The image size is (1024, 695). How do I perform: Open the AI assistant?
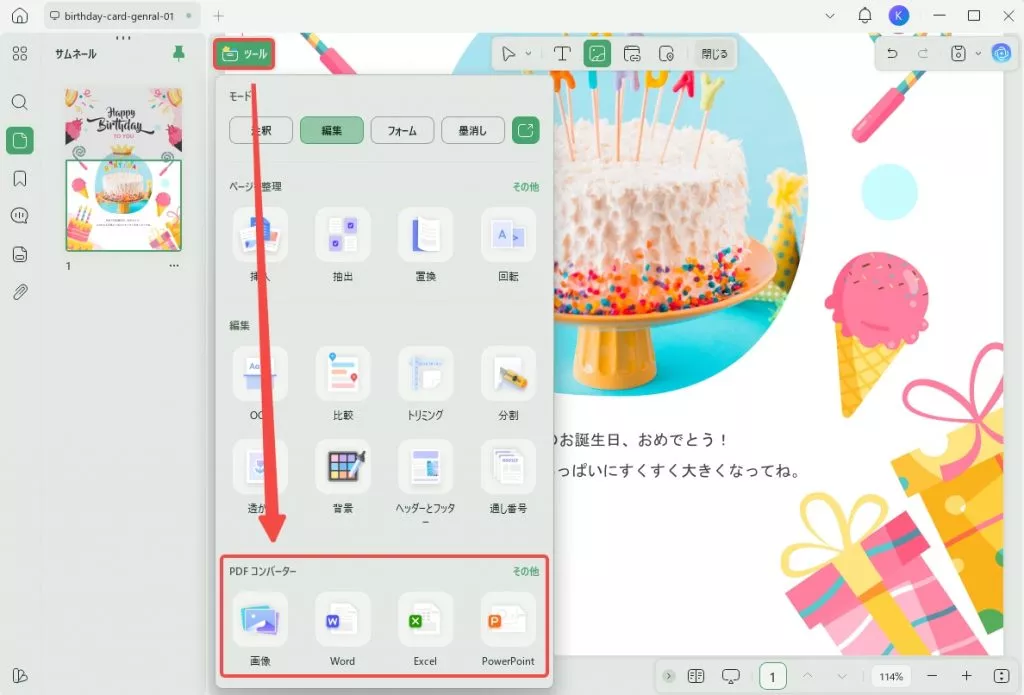1000,53
